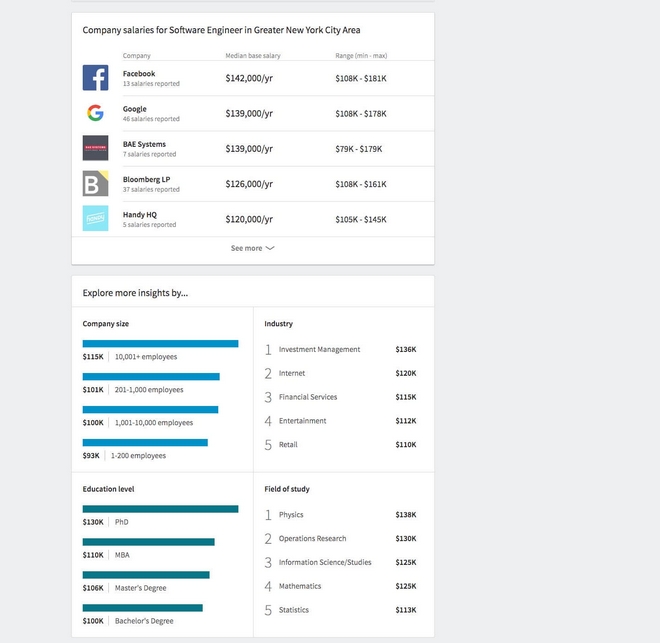Click the MBA education level bar
The width and height of the screenshot is (660, 643).
148,542
